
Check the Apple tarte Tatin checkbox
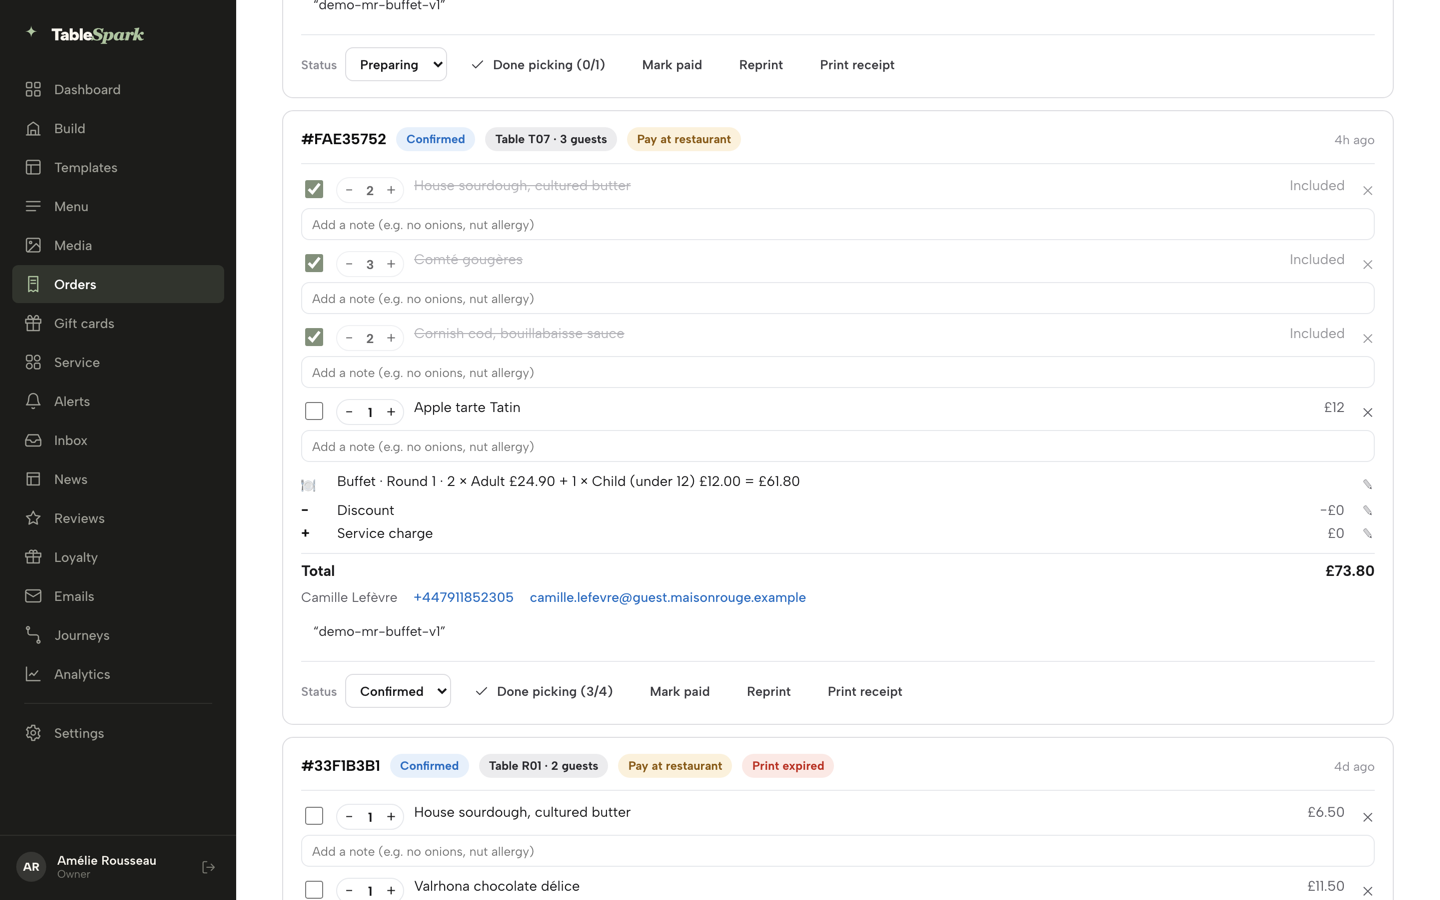314,411
